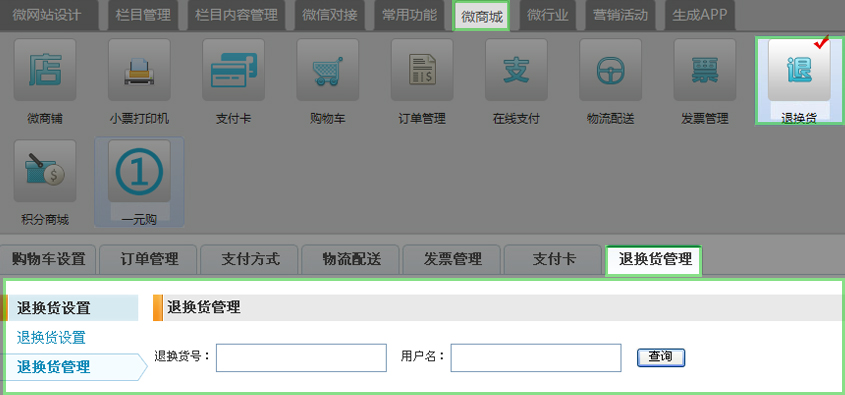Open the 生成APP top tab
This screenshot has height=395, width=845.
pyautogui.click(x=699, y=15)
